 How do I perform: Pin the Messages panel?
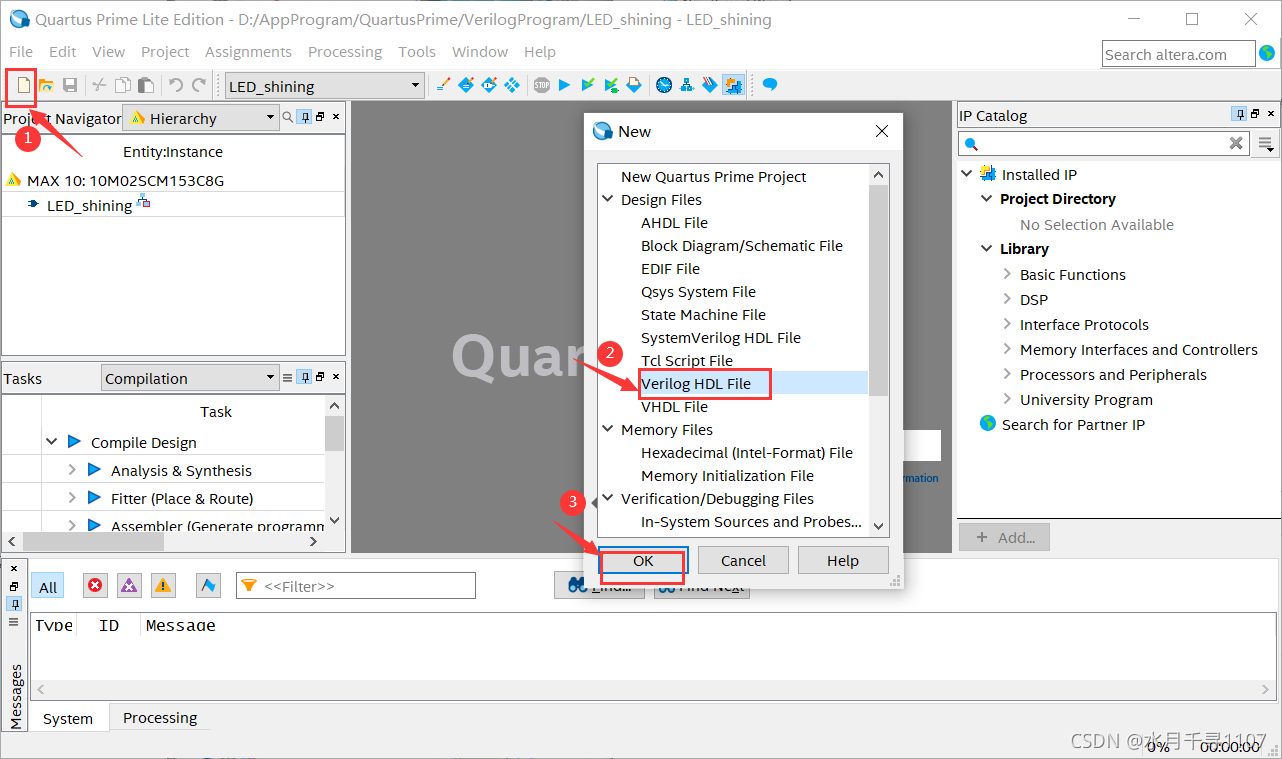click(14, 604)
